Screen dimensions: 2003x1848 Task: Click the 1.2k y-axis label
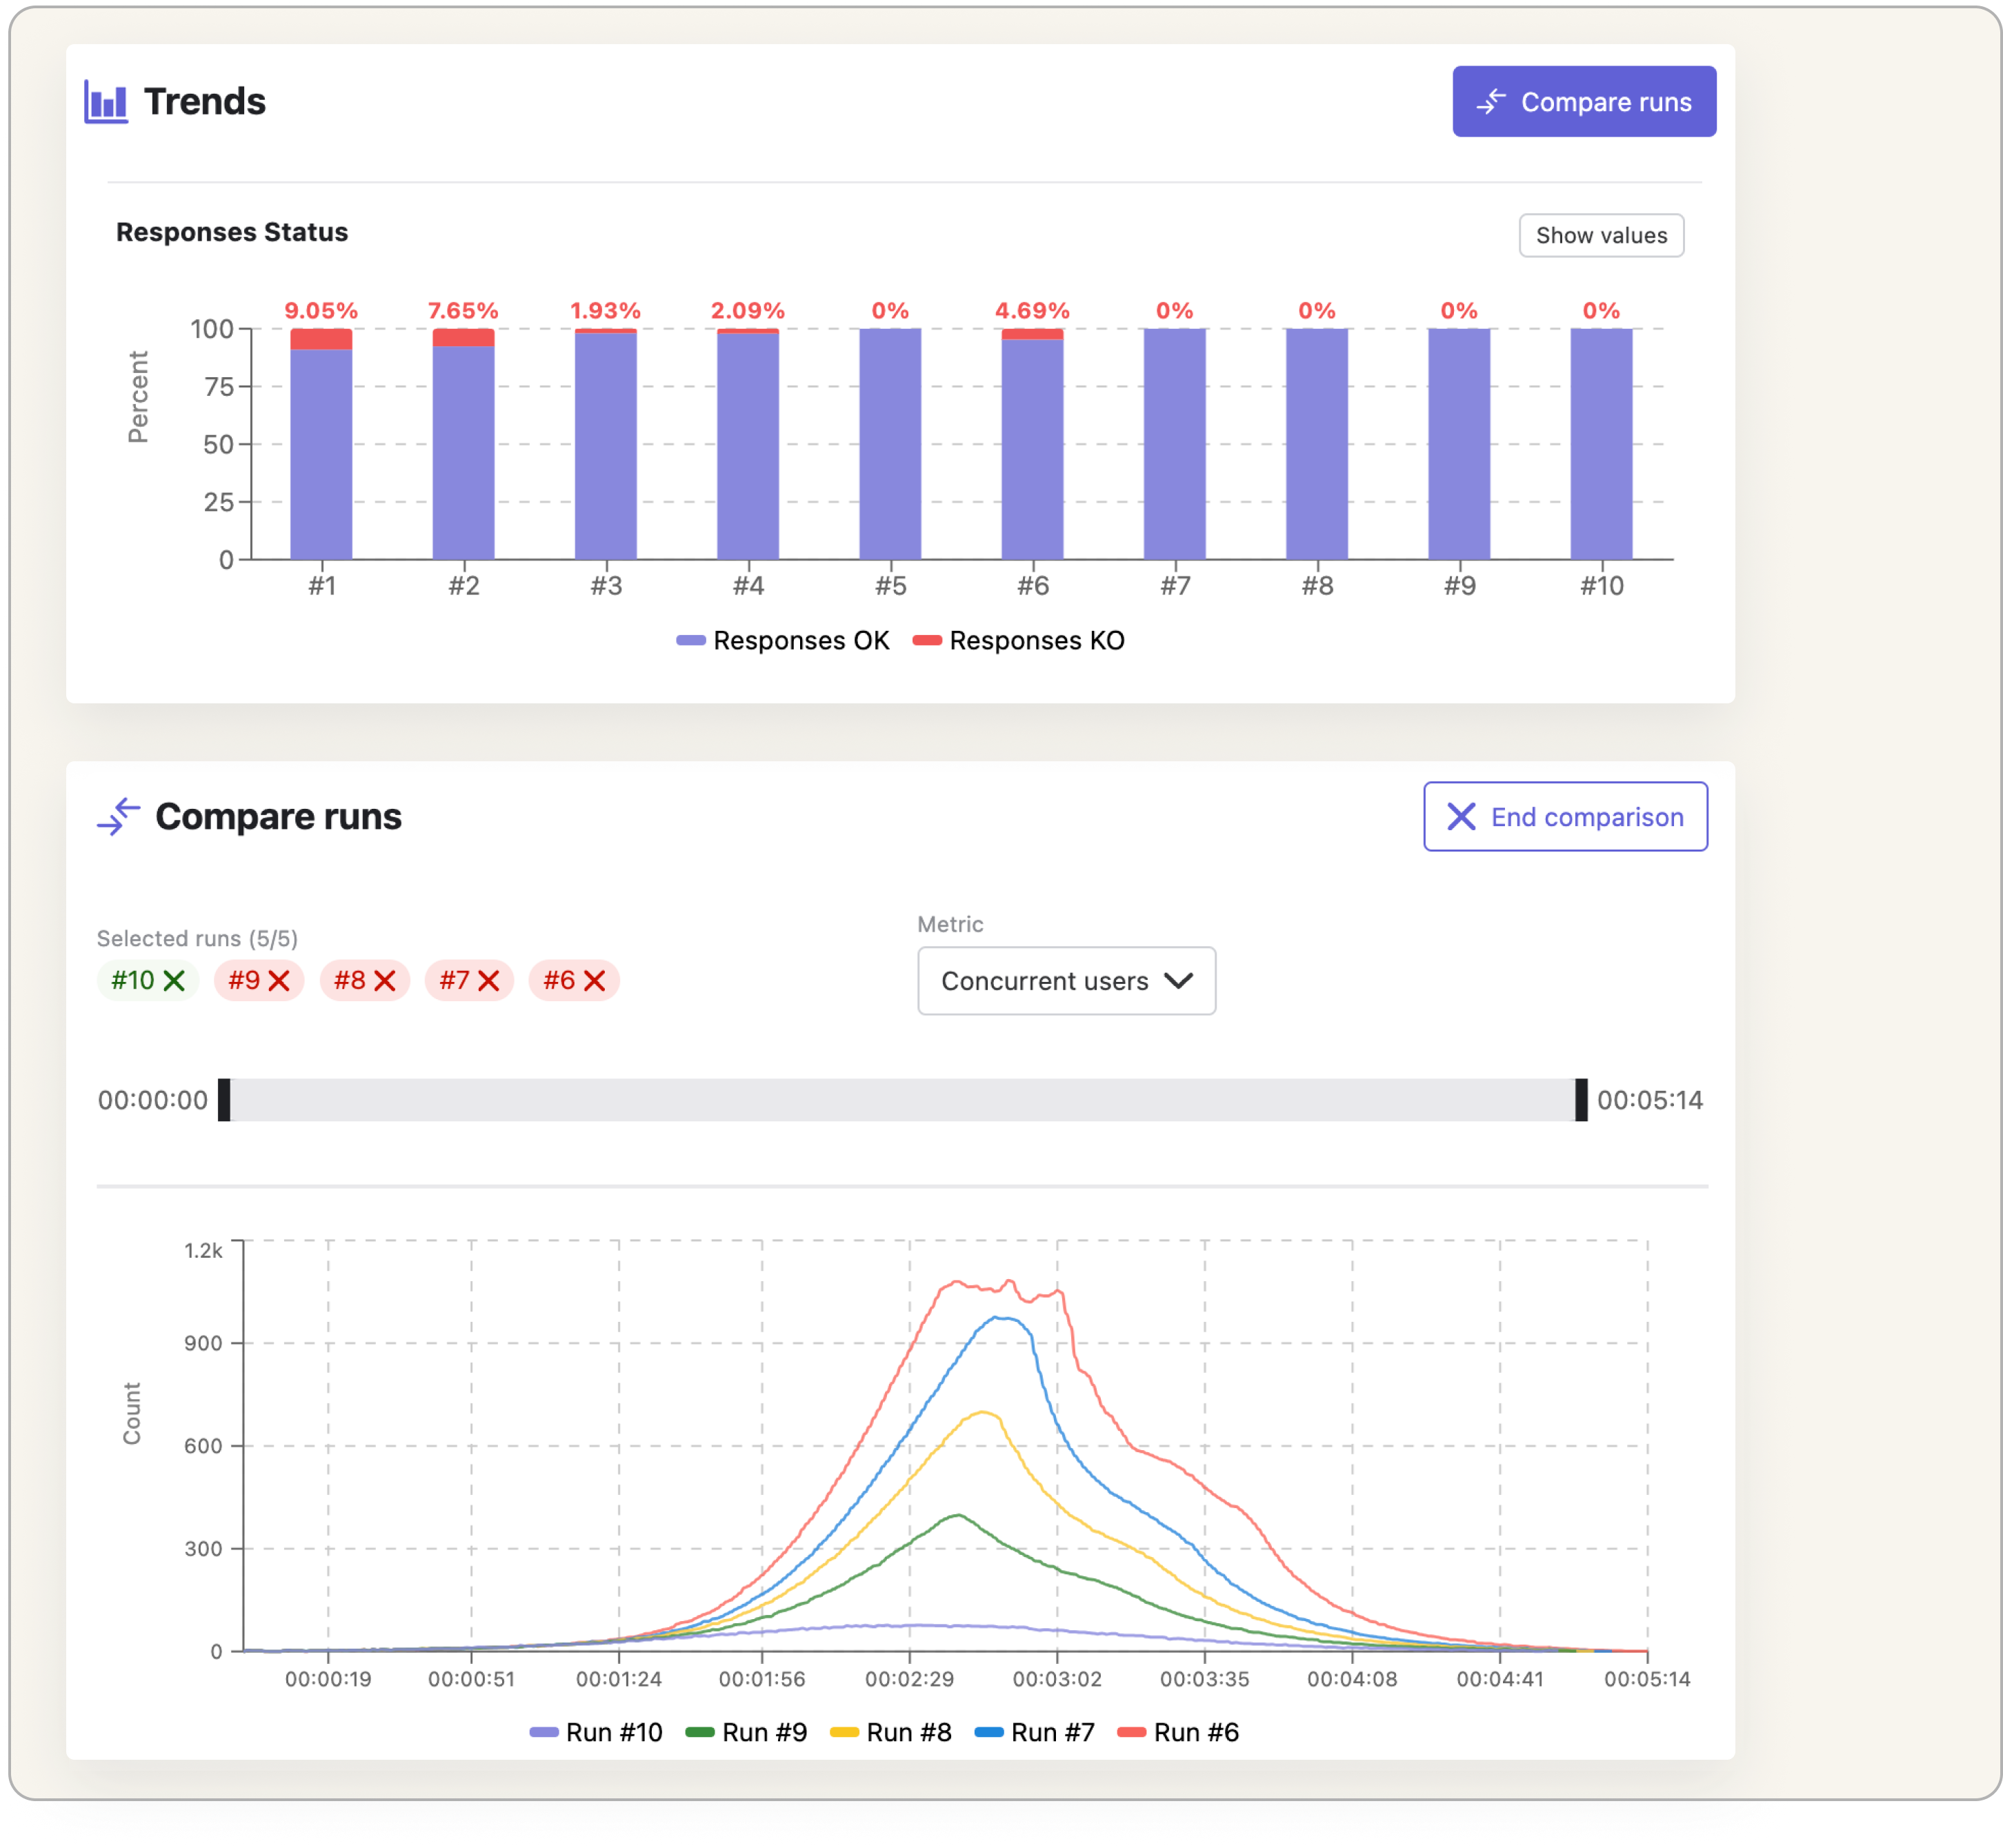pos(203,1250)
